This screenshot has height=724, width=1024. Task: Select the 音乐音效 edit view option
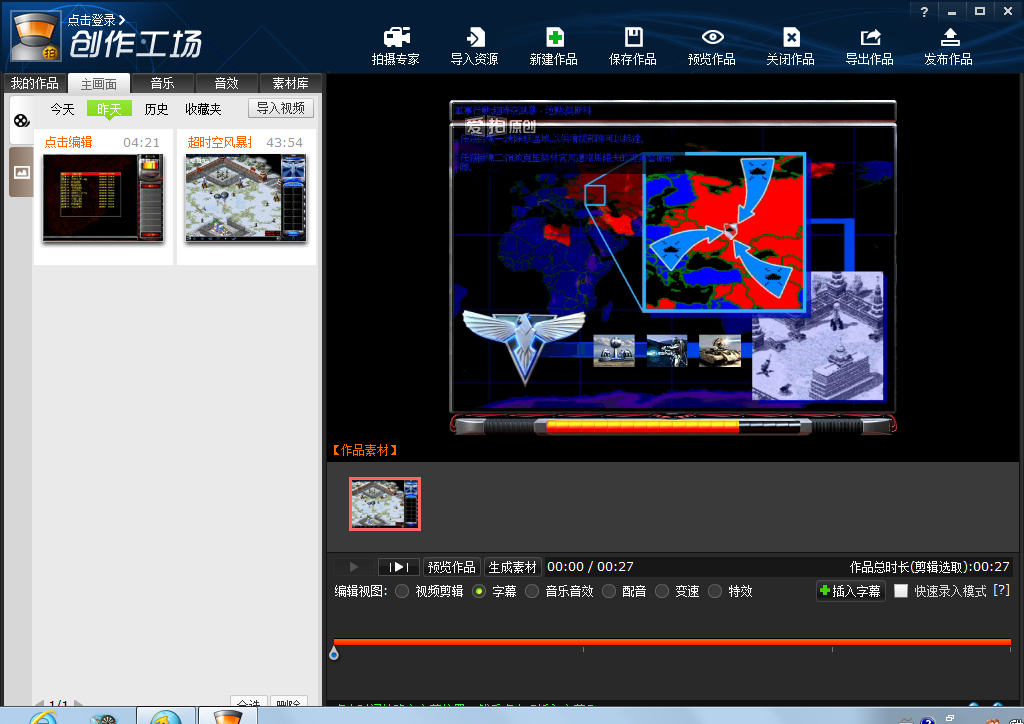pos(532,591)
